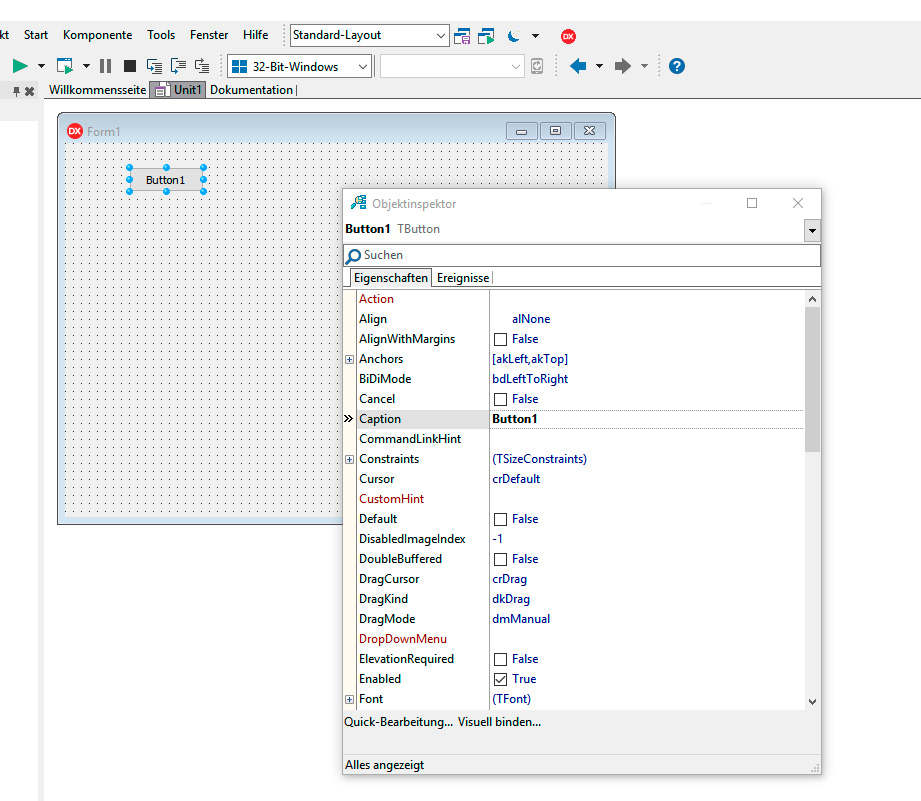
Task: Click the dark mode moon icon
Action: [513, 36]
